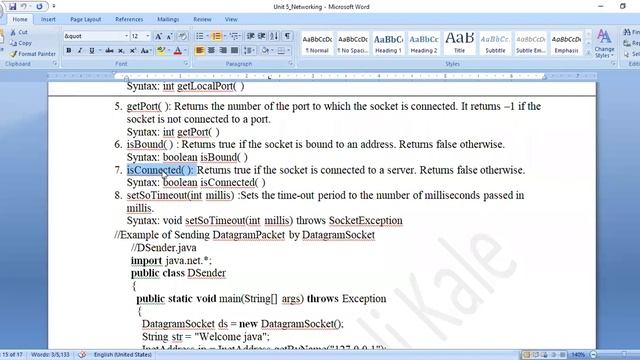Redo using the repeat arrow icon
The image size is (640, 360).
[x=39, y=7]
